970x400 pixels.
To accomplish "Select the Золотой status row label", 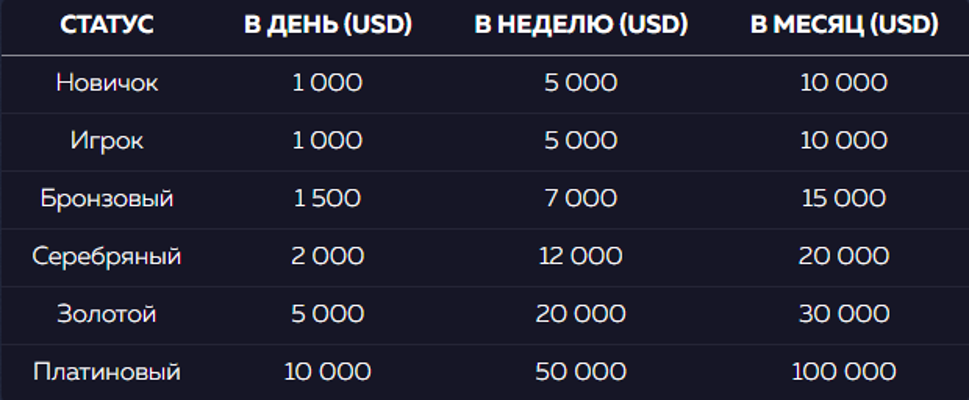I will coord(107,314).
